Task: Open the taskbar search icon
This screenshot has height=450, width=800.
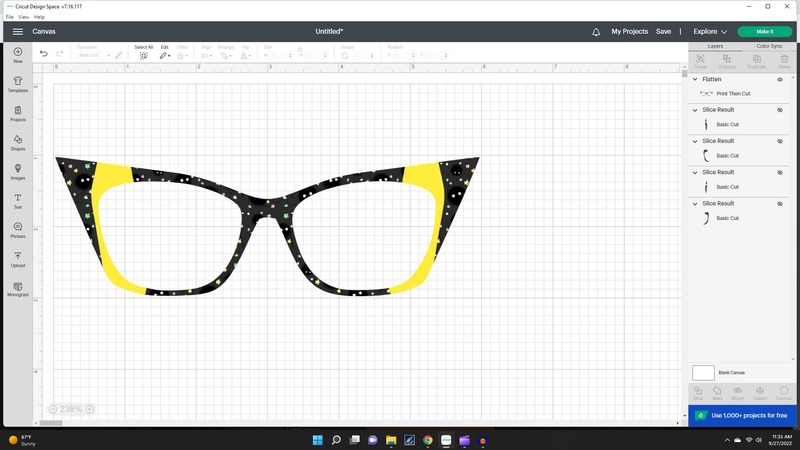Action: pyautogui.click(x=336, y=440)
